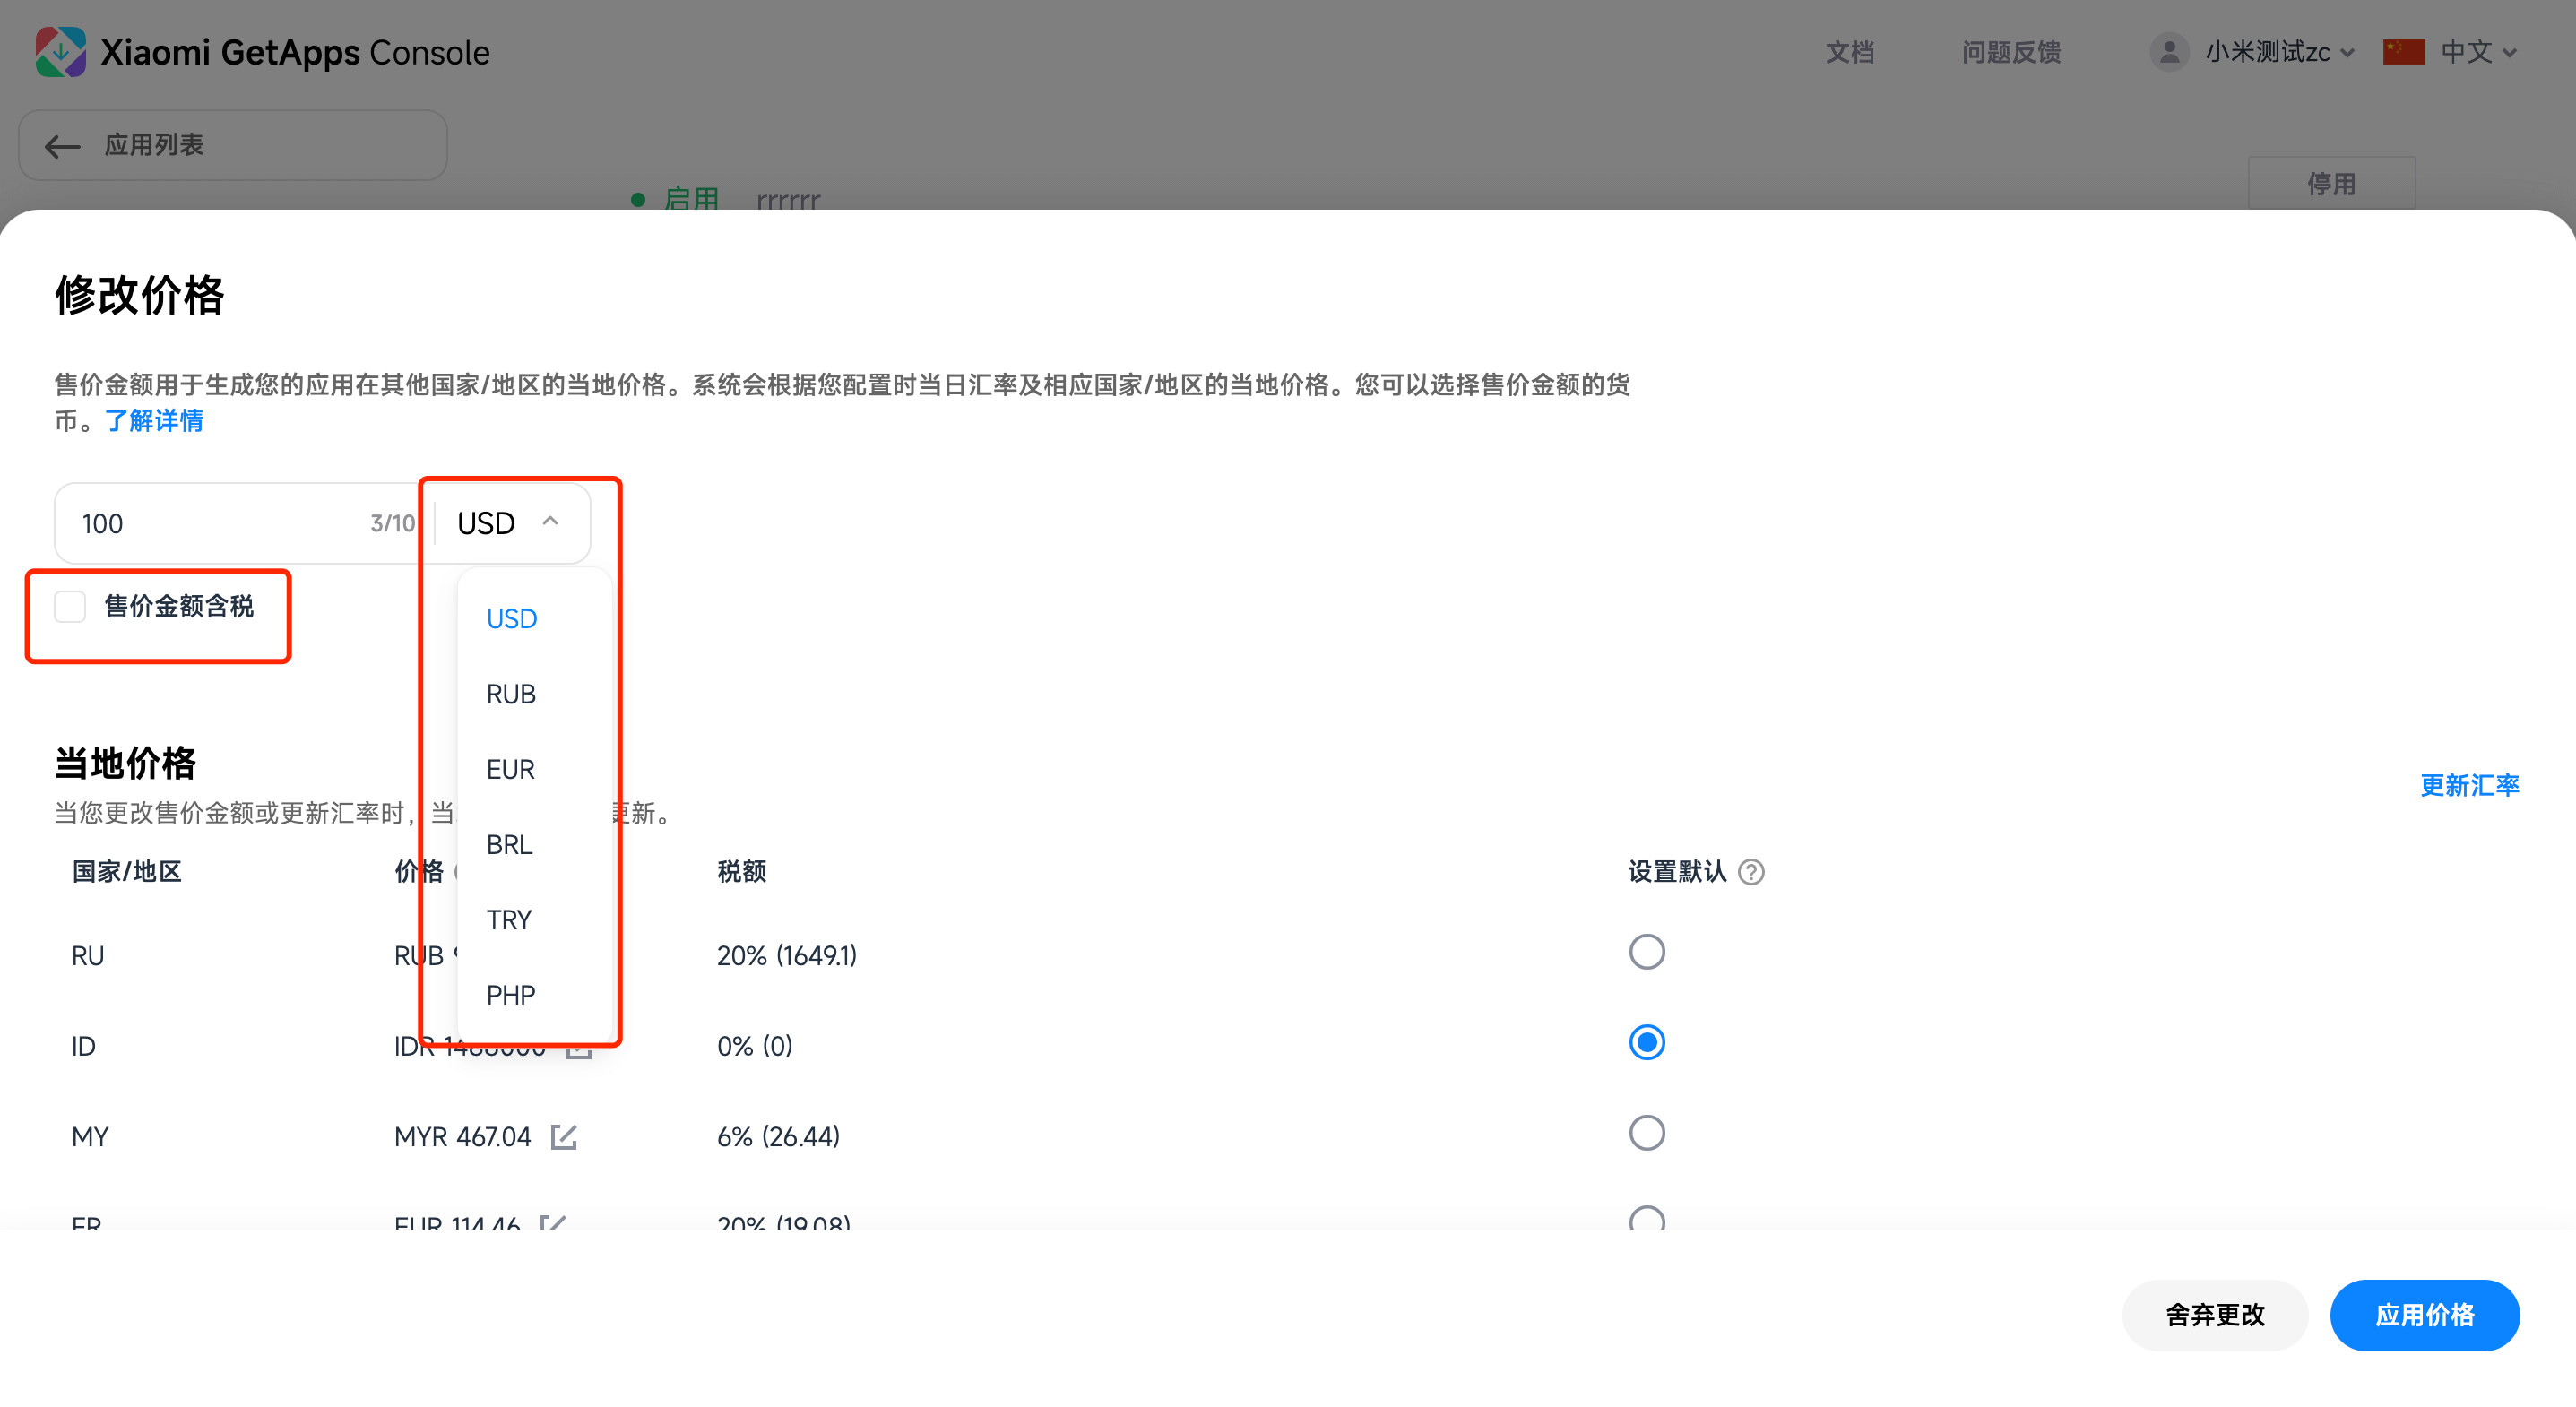Open the help tooltip beside 设置默认
Screen dimensions: 2576x1407
(x=1752, y=872)
